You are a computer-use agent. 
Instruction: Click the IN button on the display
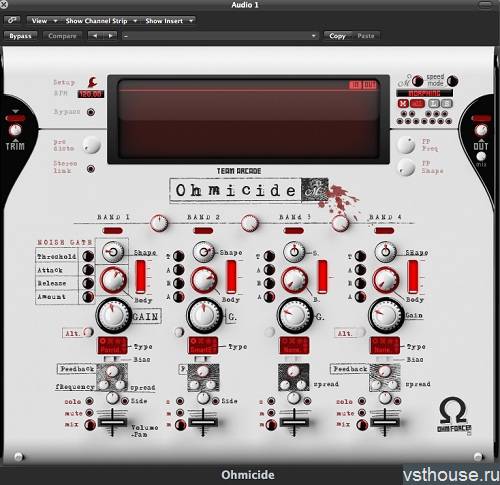point(355,85)
